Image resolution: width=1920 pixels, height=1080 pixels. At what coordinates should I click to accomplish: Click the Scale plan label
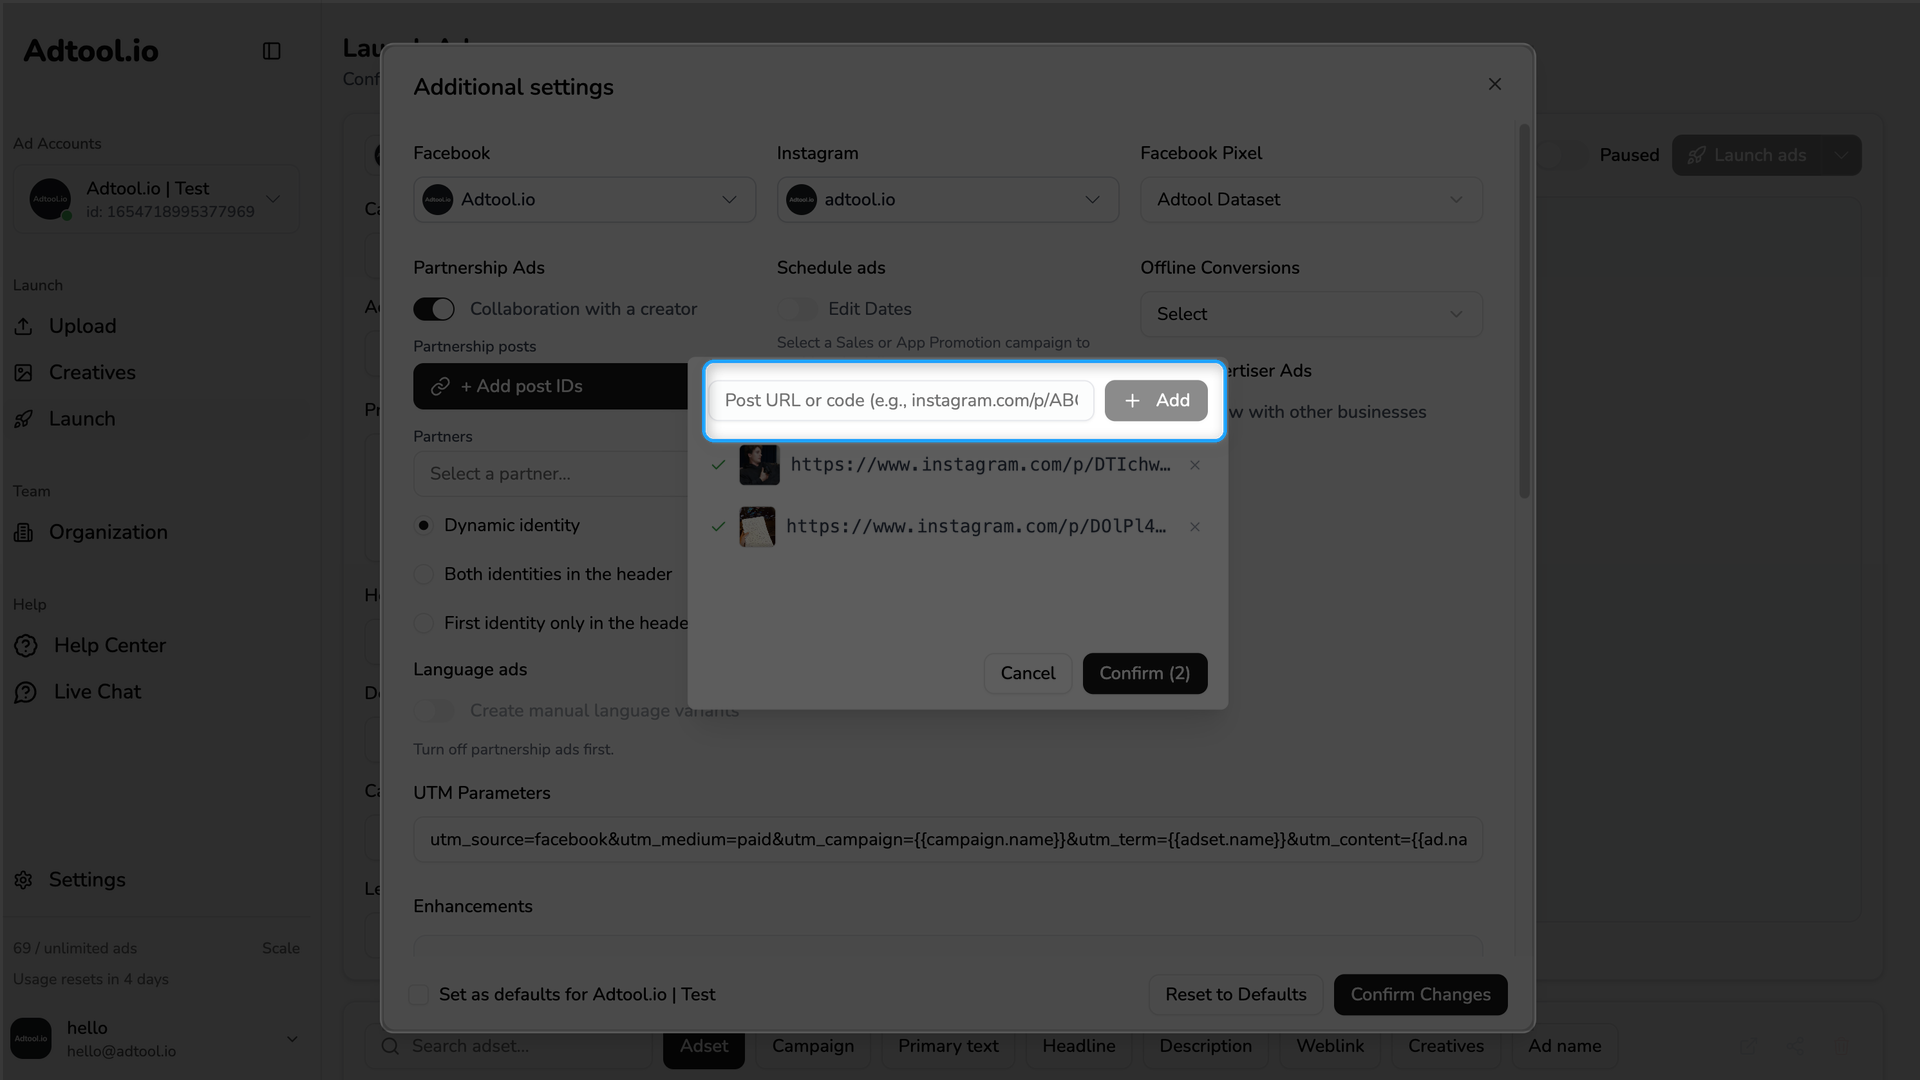[281, 948]
